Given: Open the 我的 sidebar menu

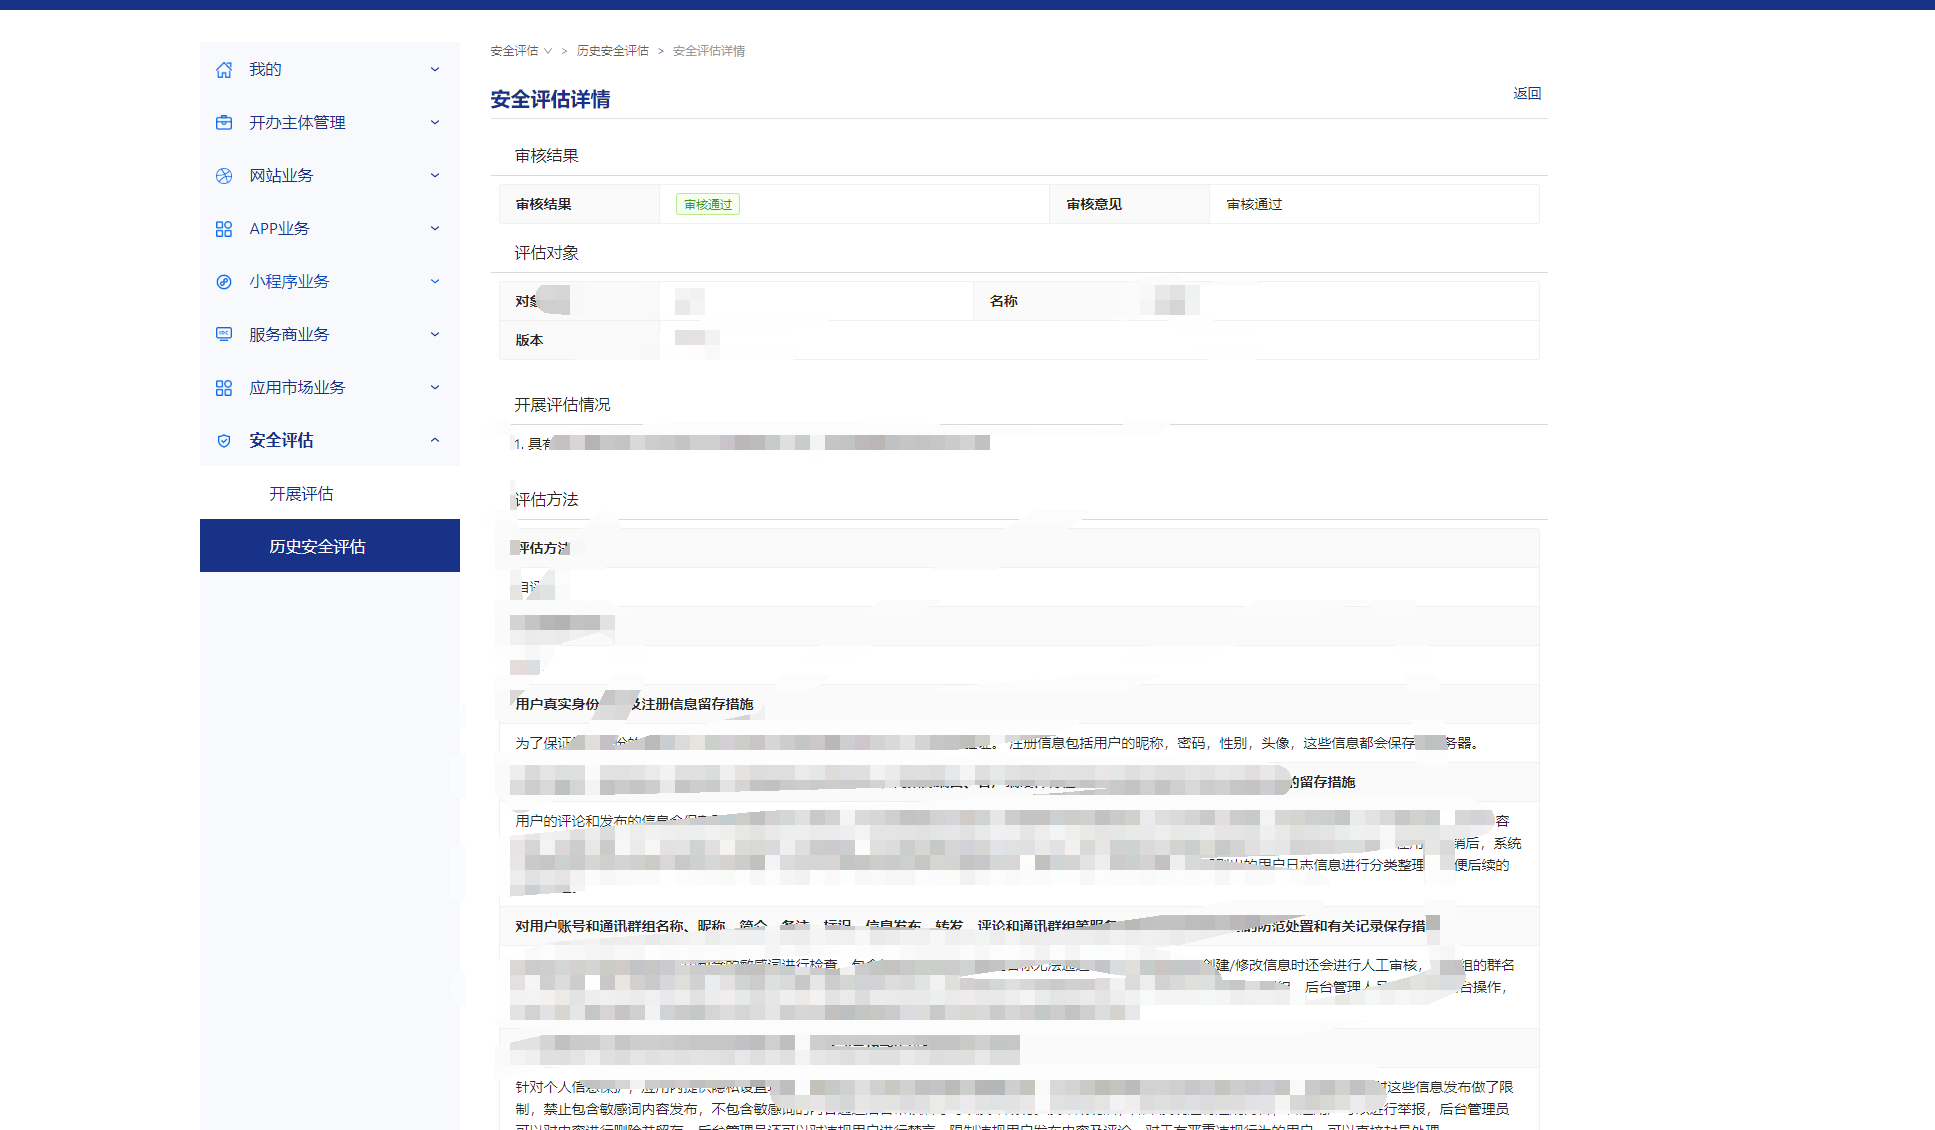Looking at the screenshot, I should pyautogui.click(x=330, y=70).
